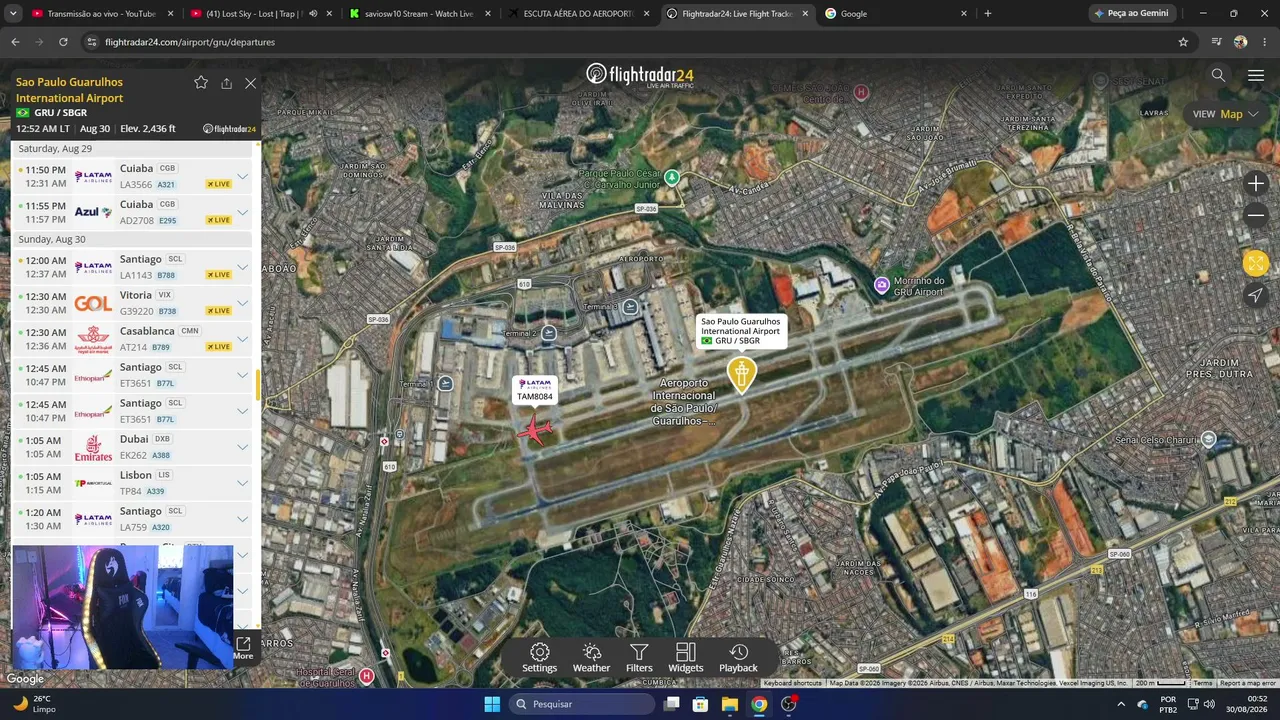The image size is (1280, 720).
Task: Open the Flightradar24 hamburger menu
Action: (1256, 75)
